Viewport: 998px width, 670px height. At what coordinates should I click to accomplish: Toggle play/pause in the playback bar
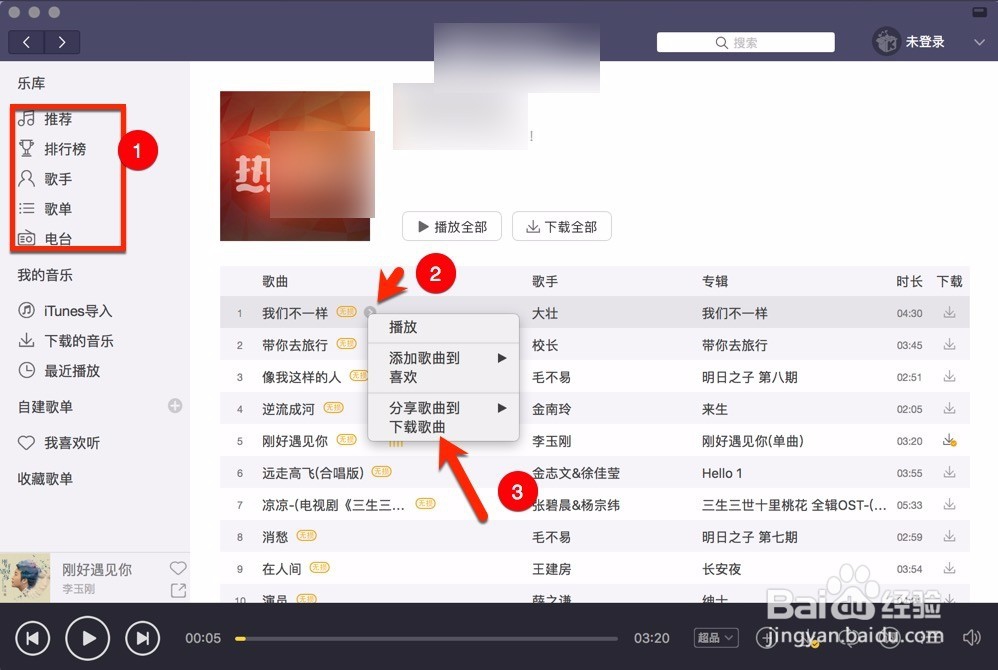87,637
